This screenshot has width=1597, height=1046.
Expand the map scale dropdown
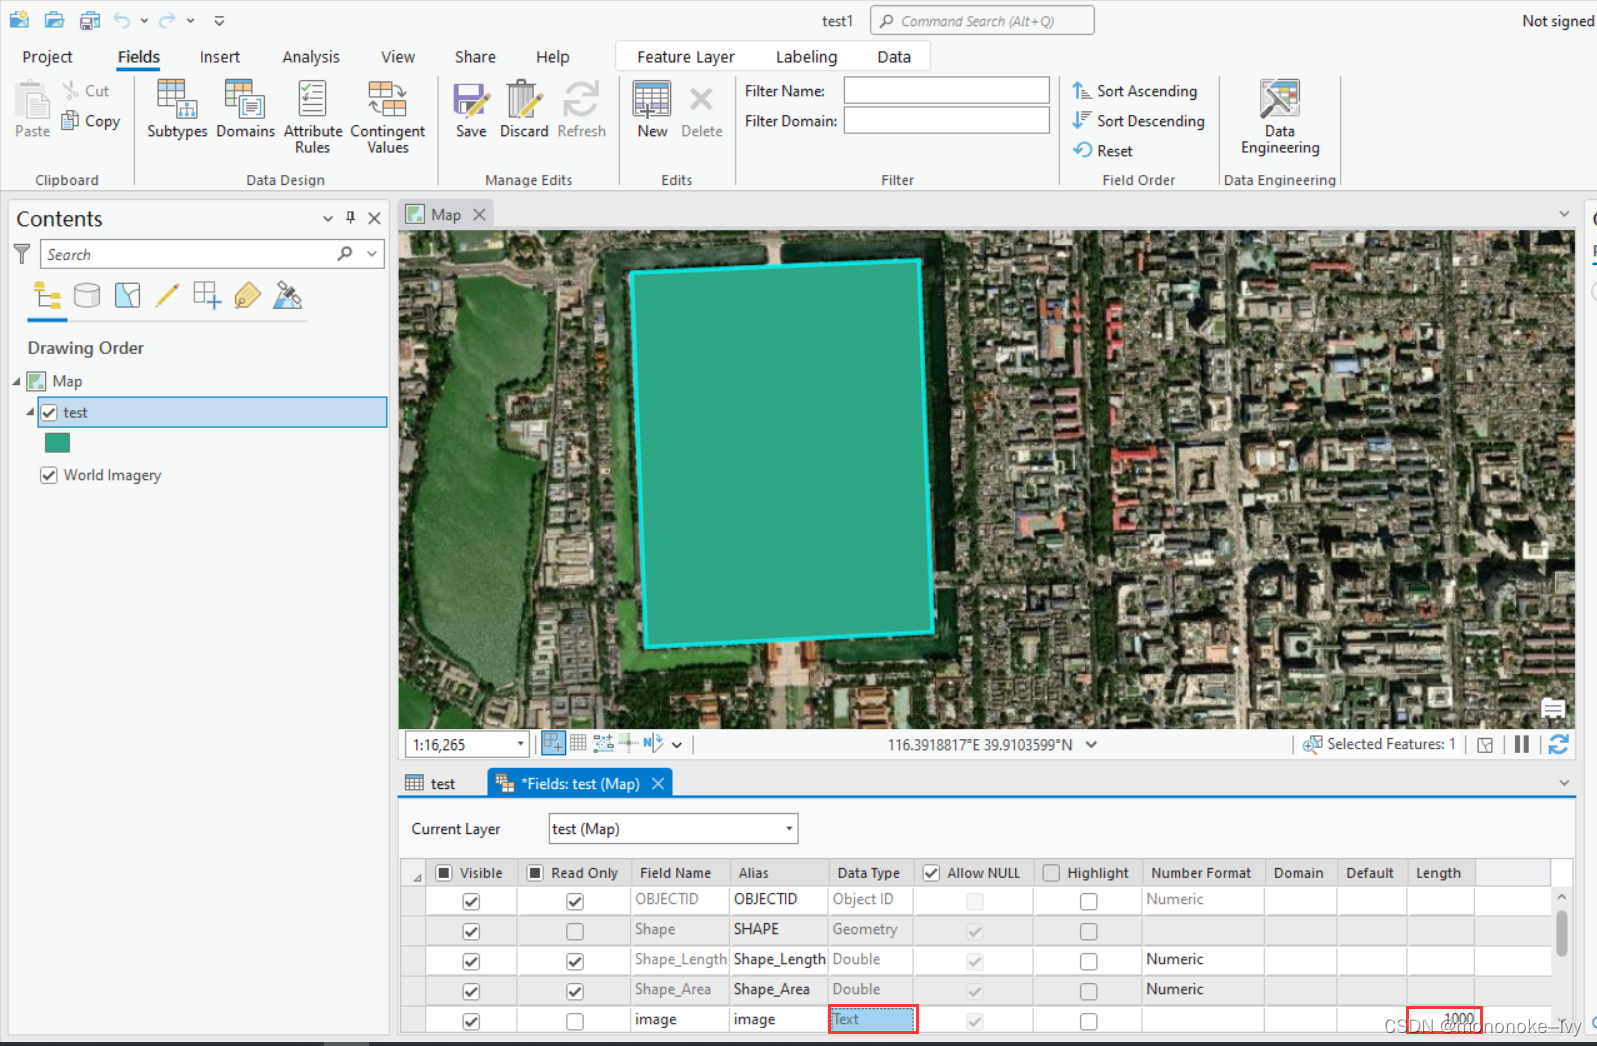coord(520,744)
